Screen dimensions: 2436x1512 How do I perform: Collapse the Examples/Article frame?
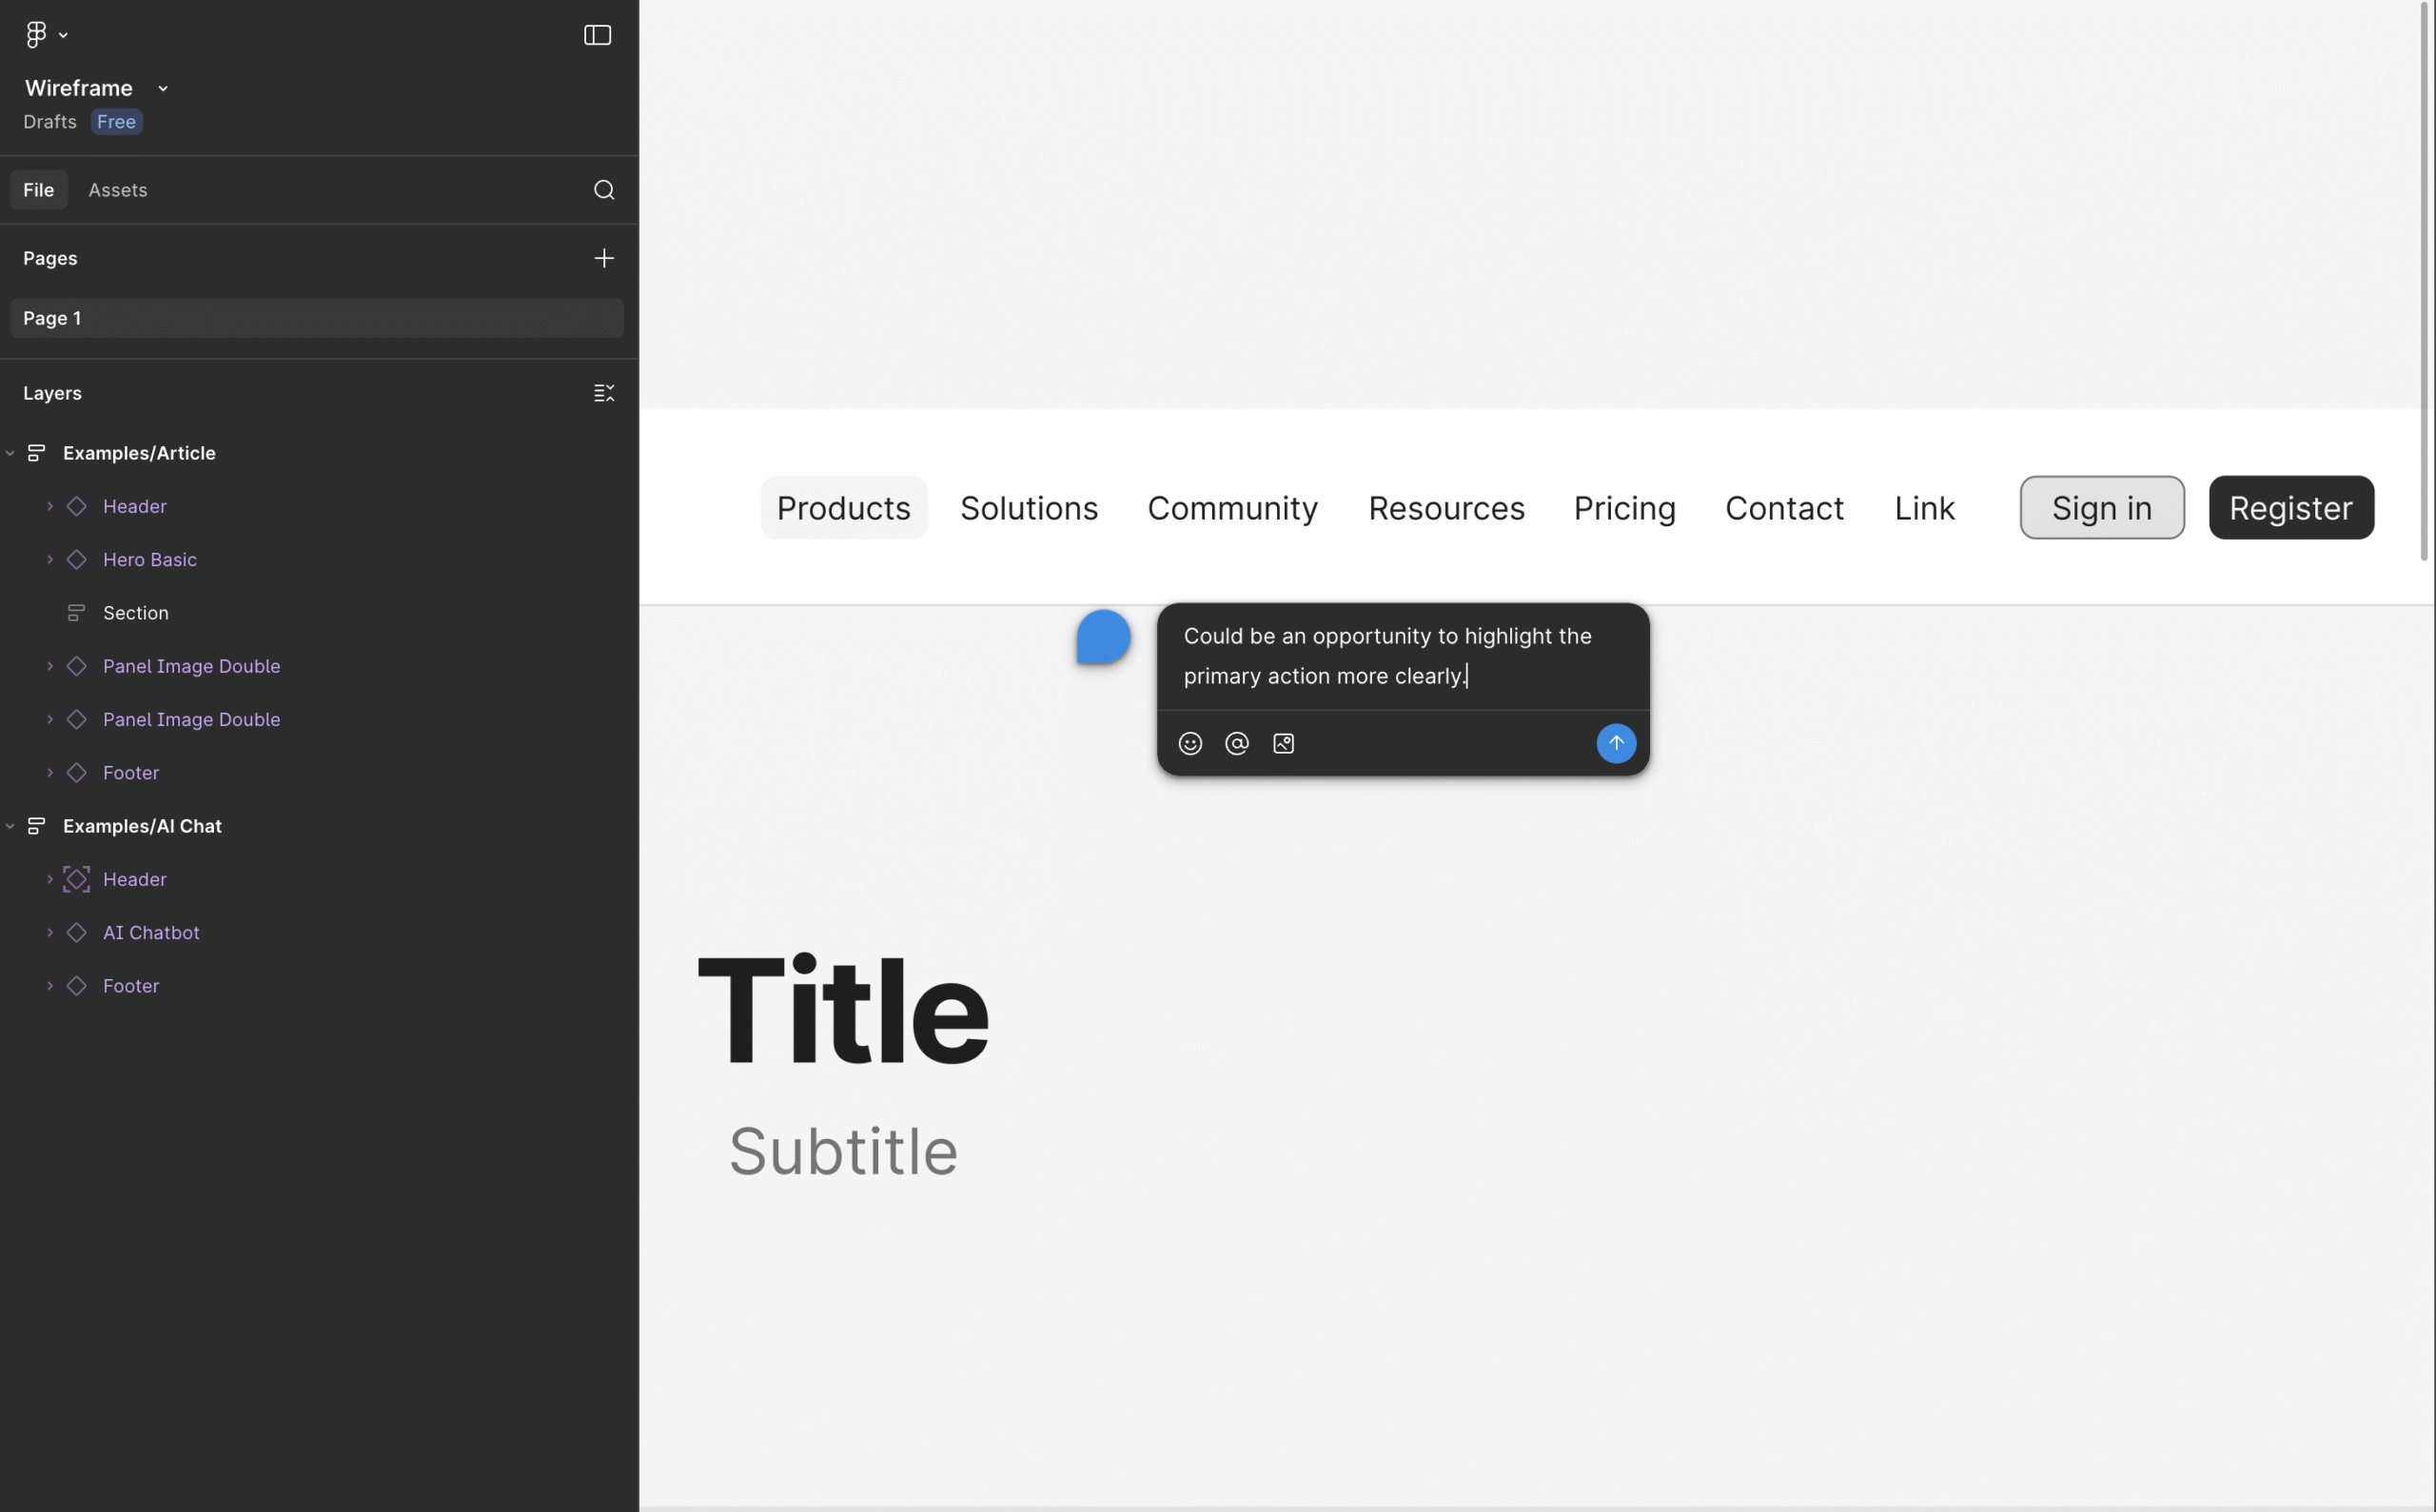click(x=10, y=453)
